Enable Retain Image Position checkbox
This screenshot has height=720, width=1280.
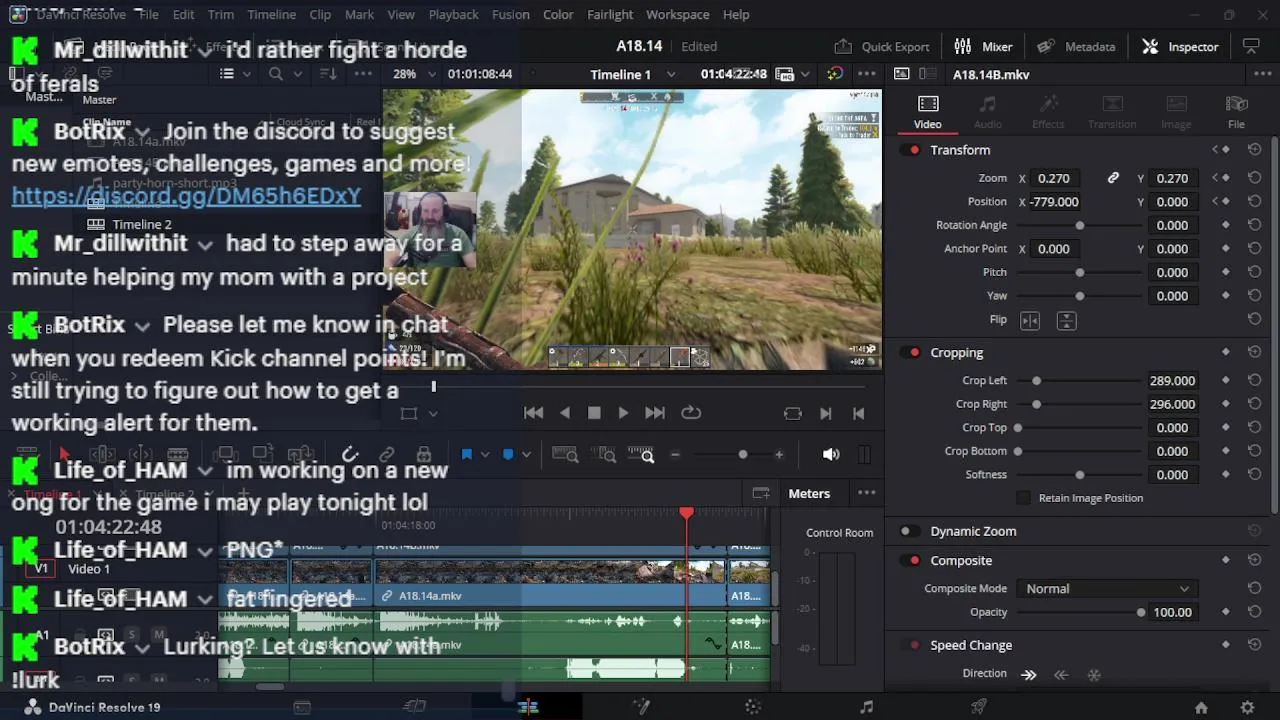(x=1023, y=498)
